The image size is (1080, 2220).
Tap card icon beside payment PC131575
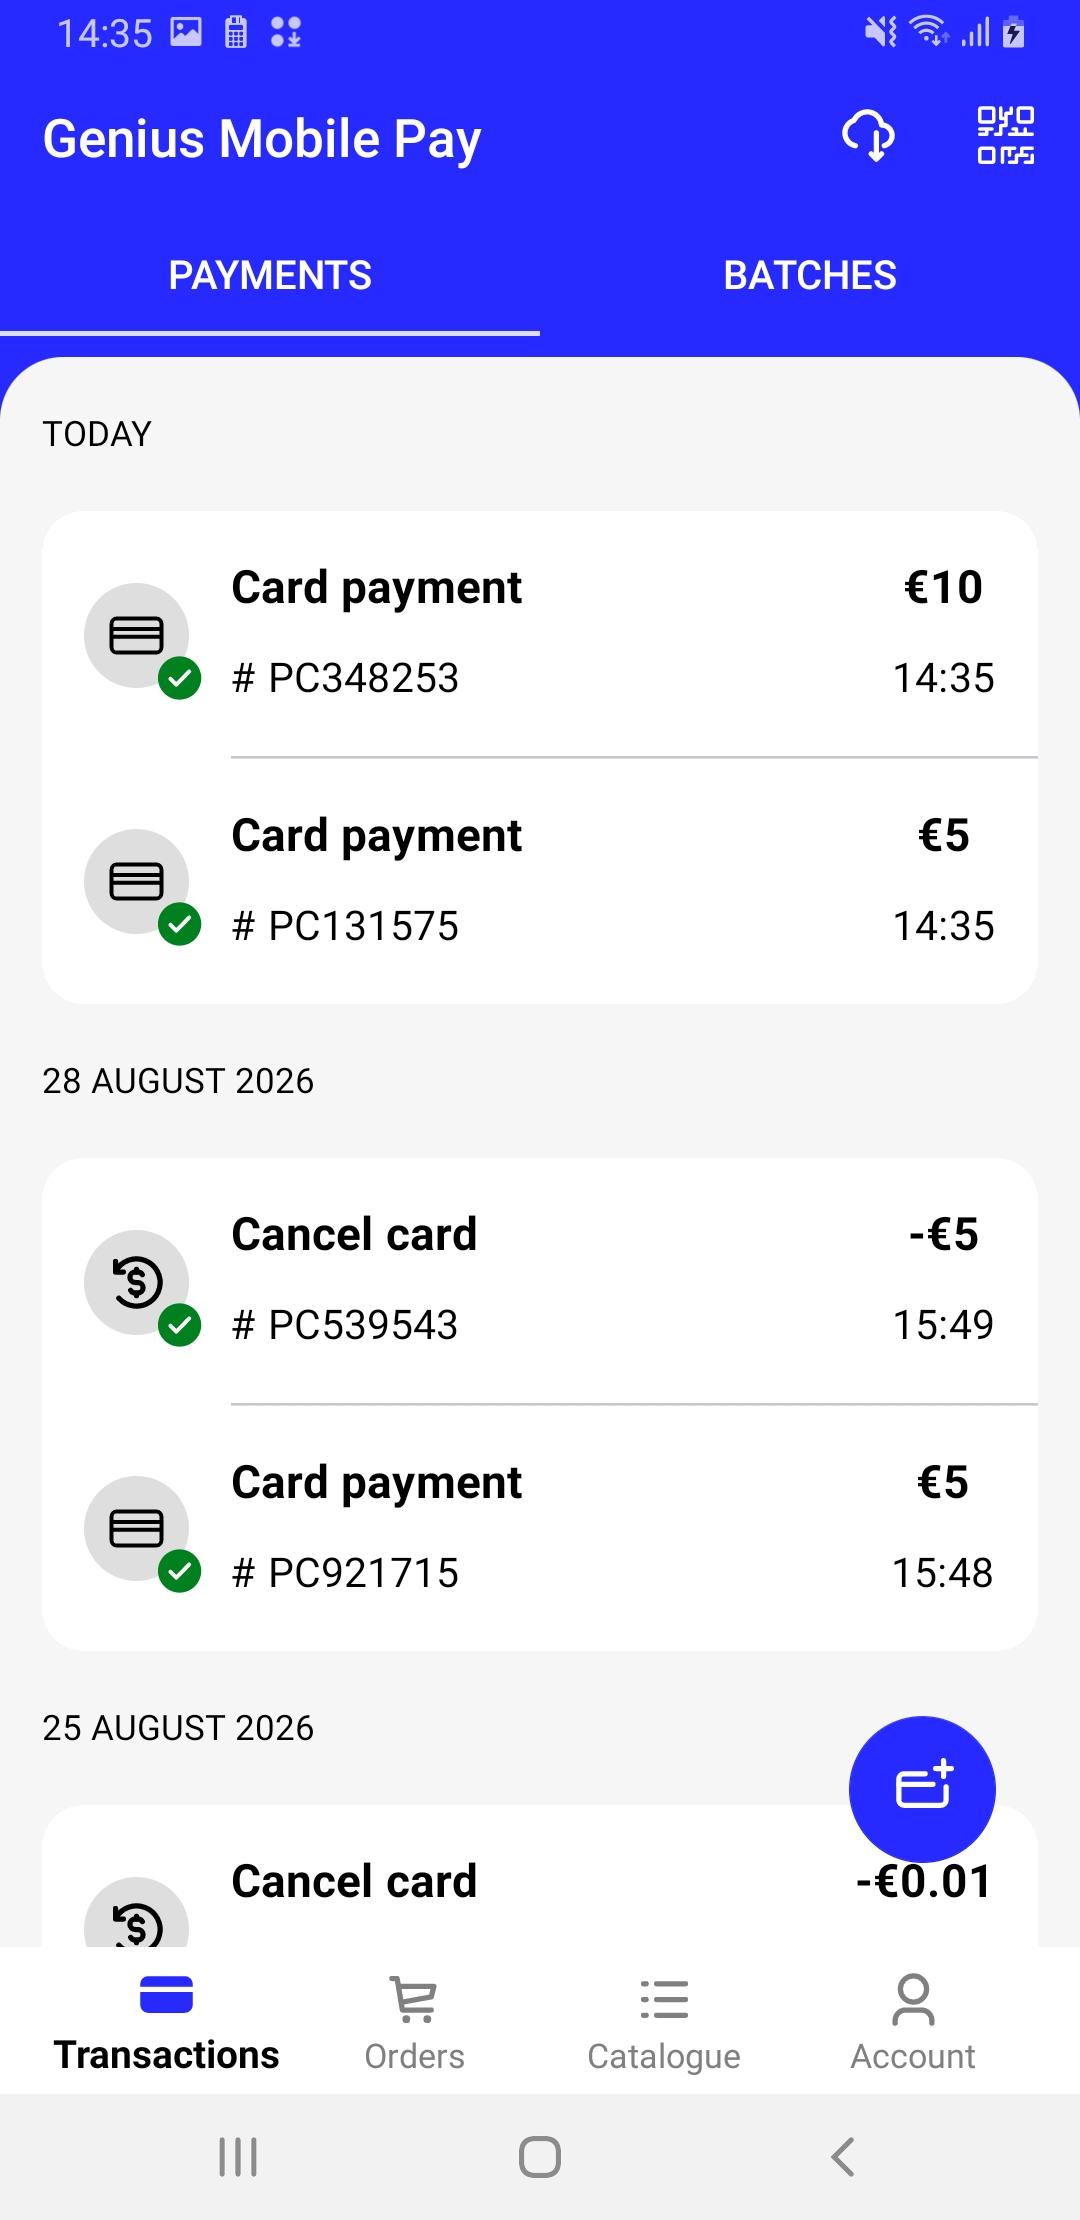point(137,882)
